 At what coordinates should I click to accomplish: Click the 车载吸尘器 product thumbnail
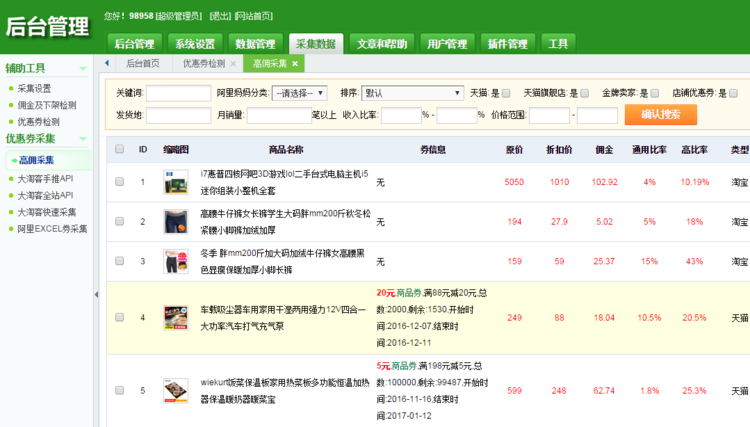(x=176, y=318)
